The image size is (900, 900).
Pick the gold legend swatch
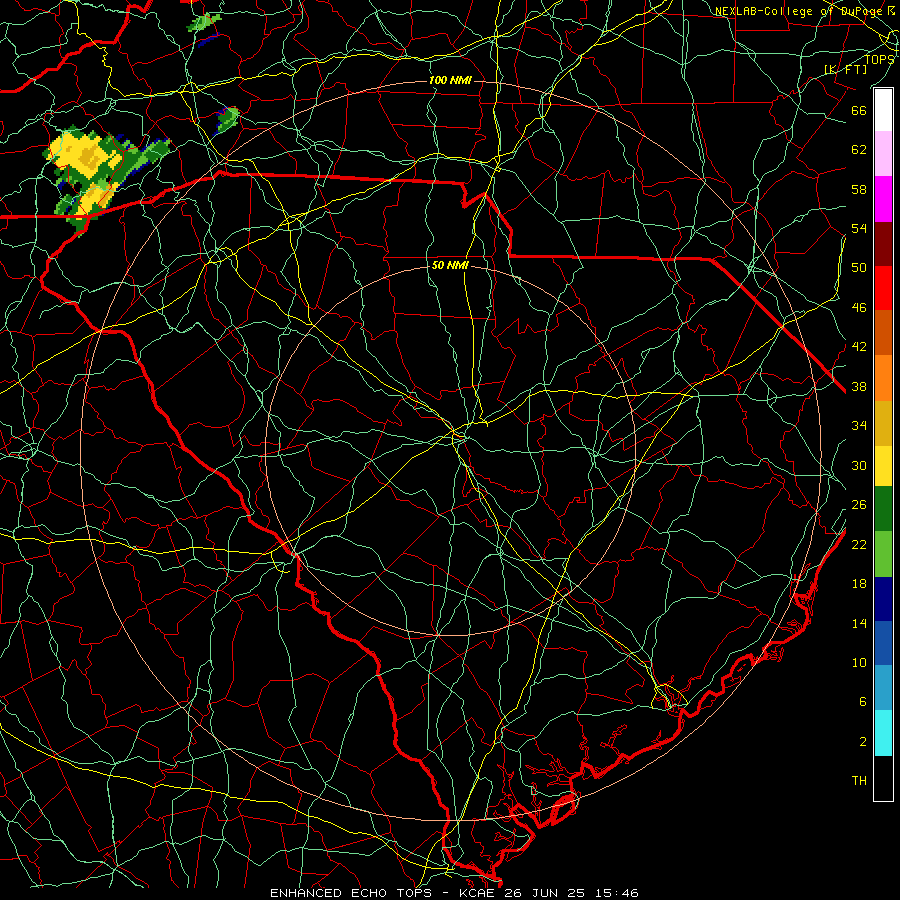tap(883, 422)
